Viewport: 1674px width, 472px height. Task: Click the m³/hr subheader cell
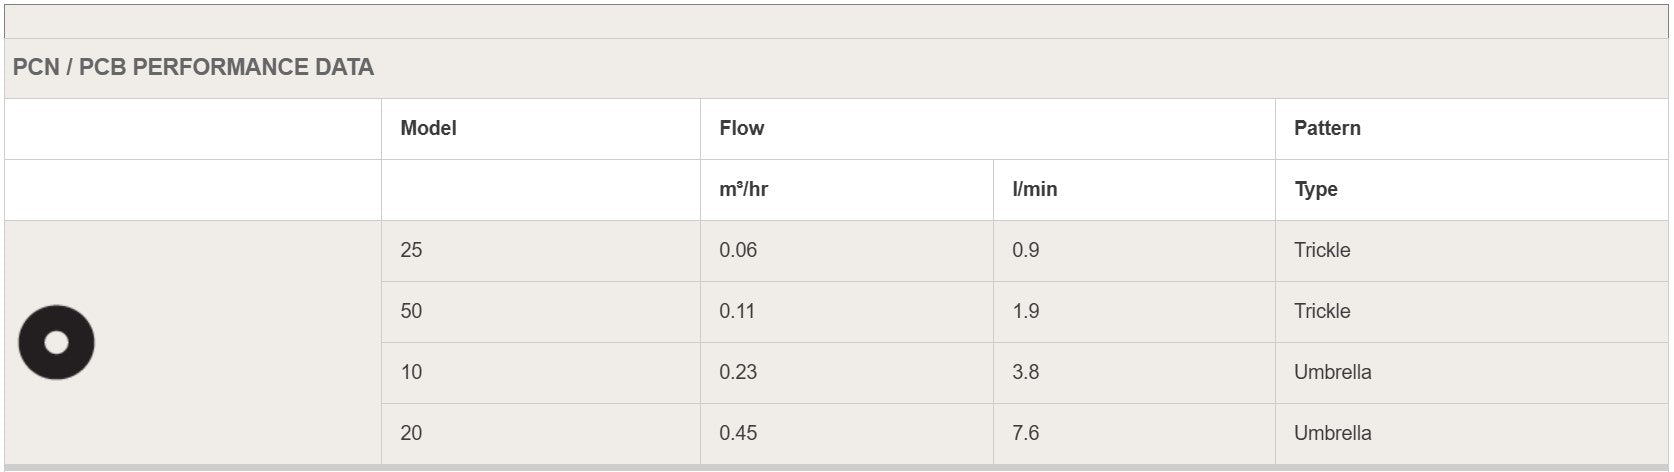click(x=743, y=189)
